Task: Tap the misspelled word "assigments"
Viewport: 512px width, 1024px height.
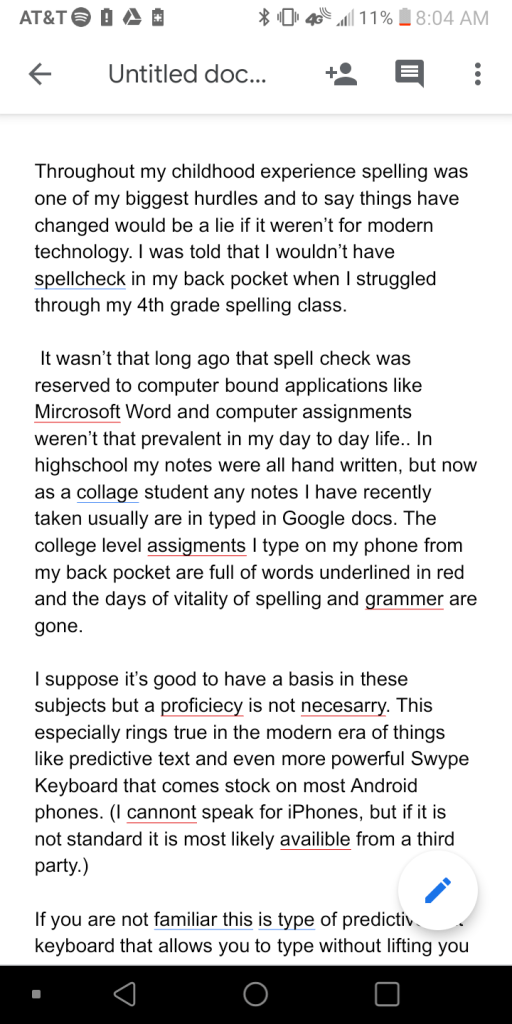Action: pos(197,545)
